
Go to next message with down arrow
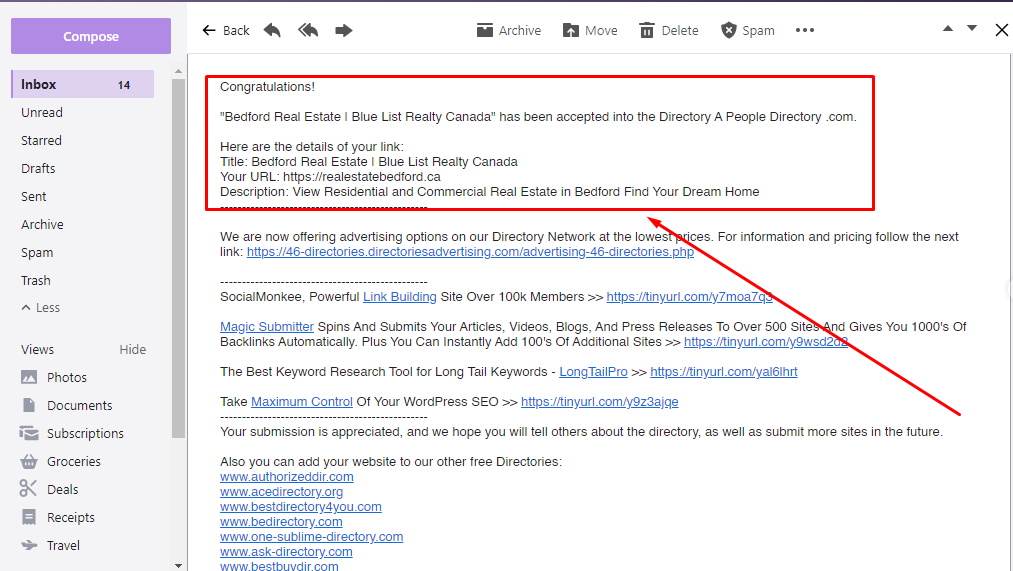pos(972,29)
